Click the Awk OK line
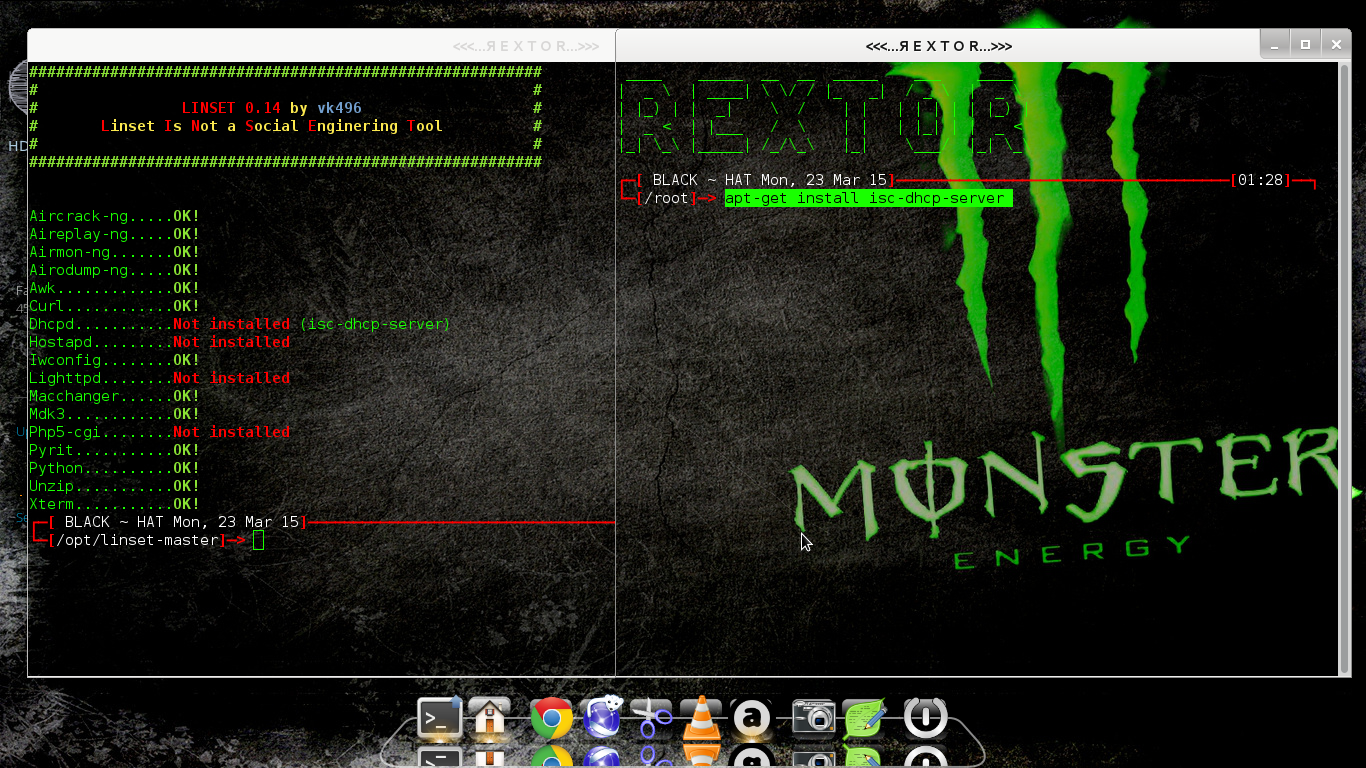The image size is (1366, 768). tap(114, 288)
